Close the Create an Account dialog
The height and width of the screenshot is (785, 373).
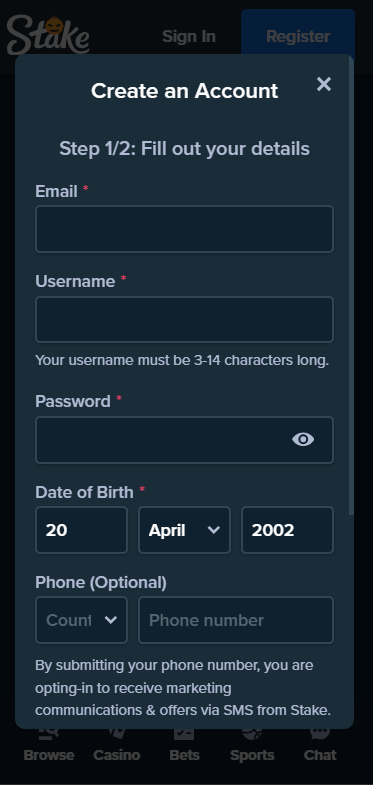(x=324, y=84)
